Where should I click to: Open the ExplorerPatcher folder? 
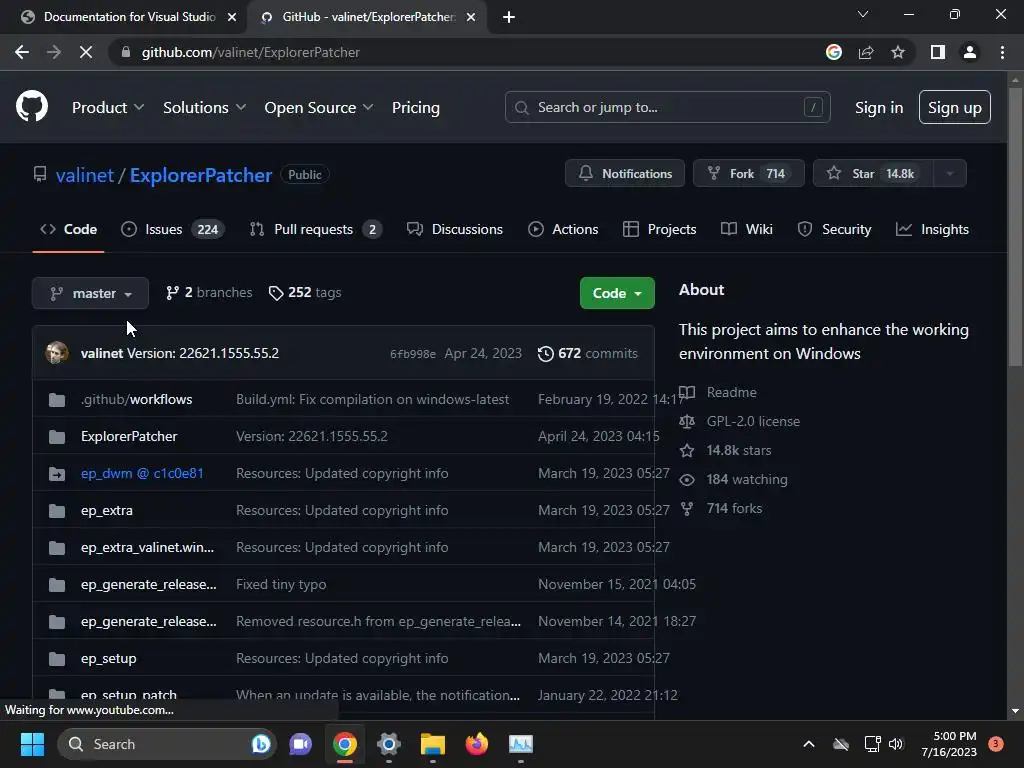tap(129, 436)
